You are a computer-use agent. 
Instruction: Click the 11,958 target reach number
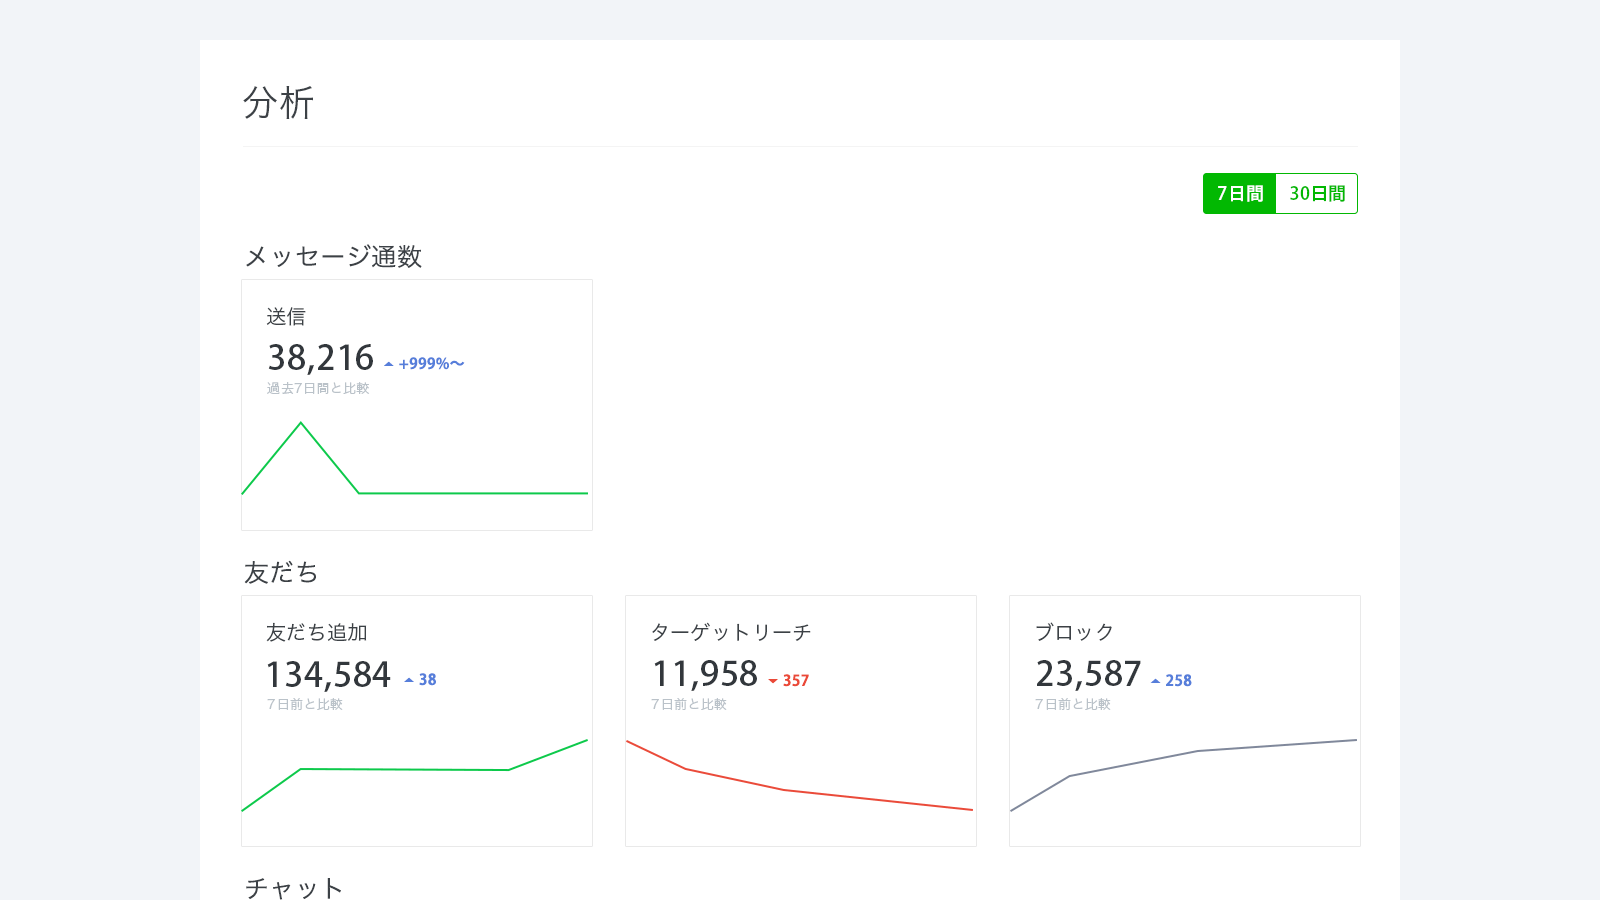(x=705, y=675)
